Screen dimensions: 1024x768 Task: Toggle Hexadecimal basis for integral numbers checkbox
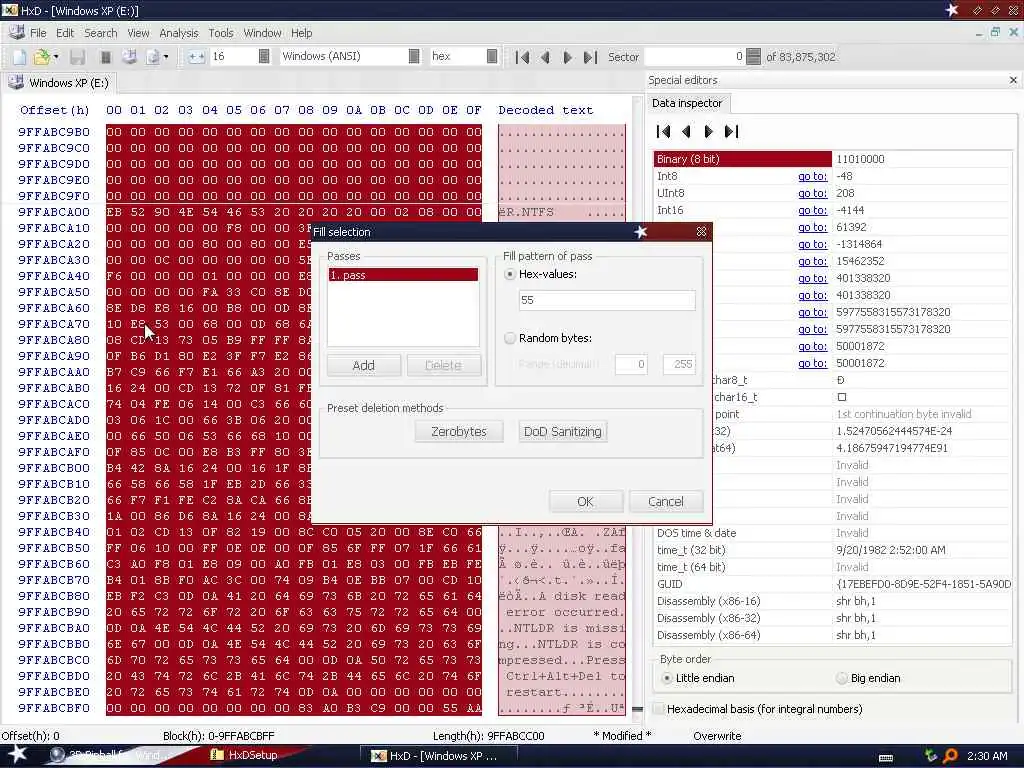[x=658, y=709]
